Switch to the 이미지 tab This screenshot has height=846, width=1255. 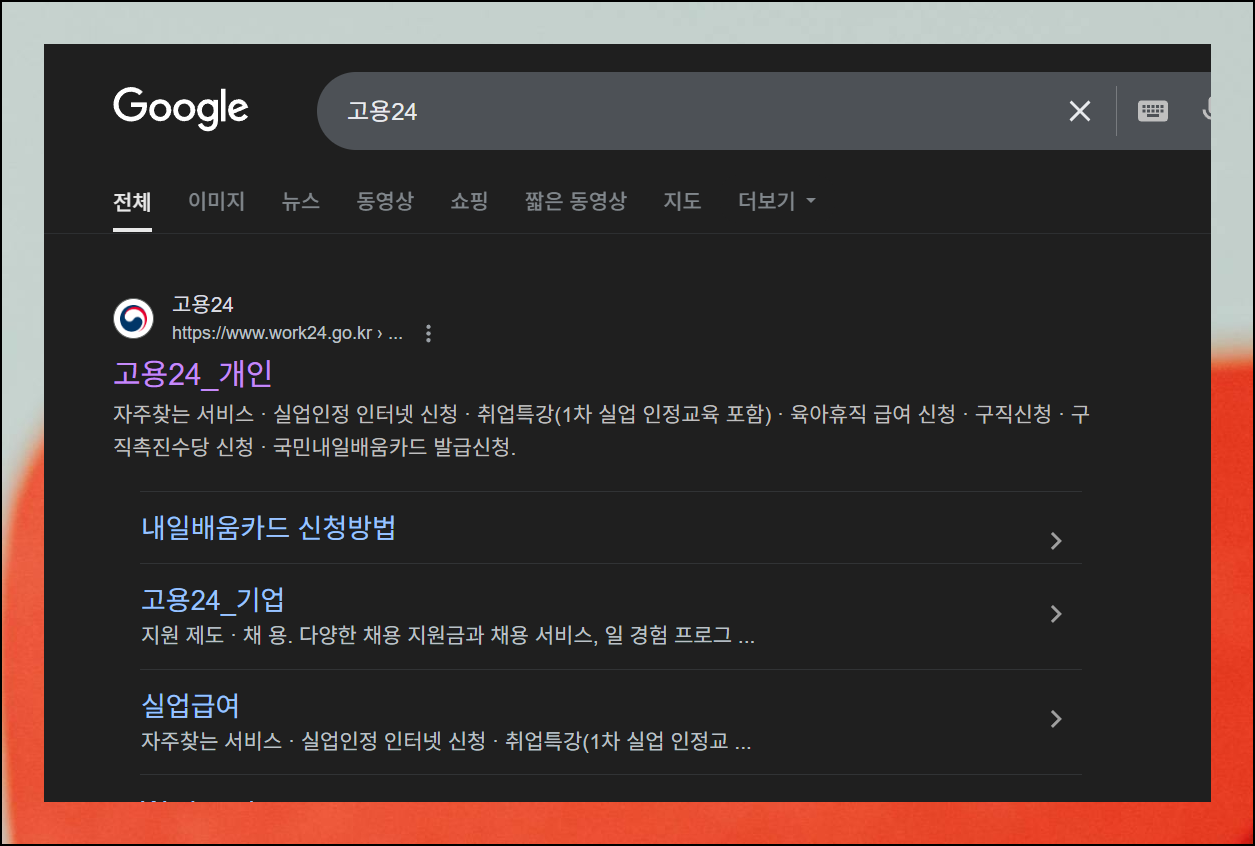(x=216, y=201)
